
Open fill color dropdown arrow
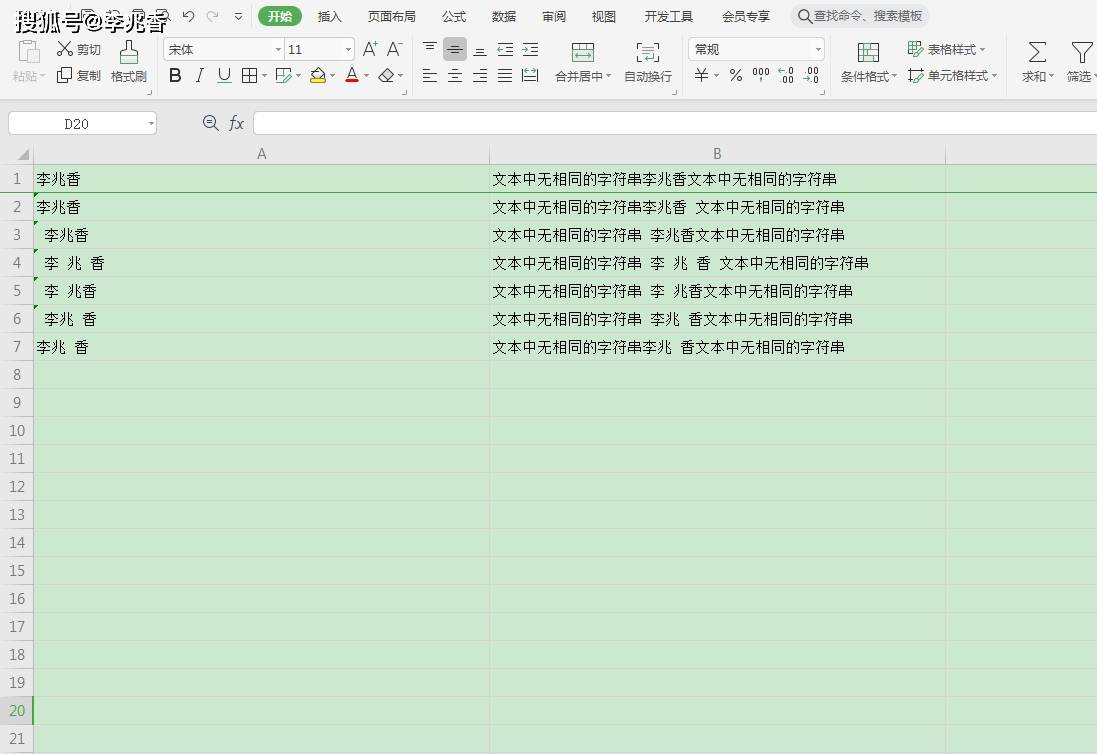tap(332, 76)
